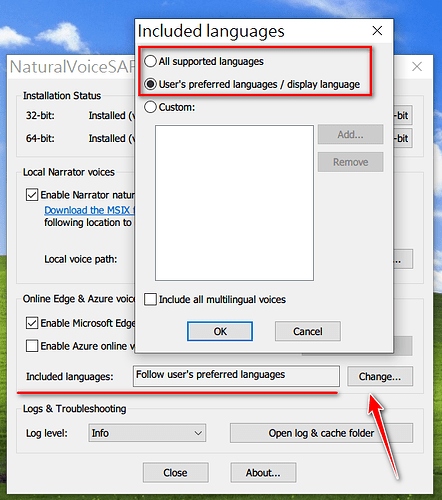Enable Azure online voices checkbox
The width and height of the screenshot is (442, 500).
pyautogui.click(x=32, y=346)
